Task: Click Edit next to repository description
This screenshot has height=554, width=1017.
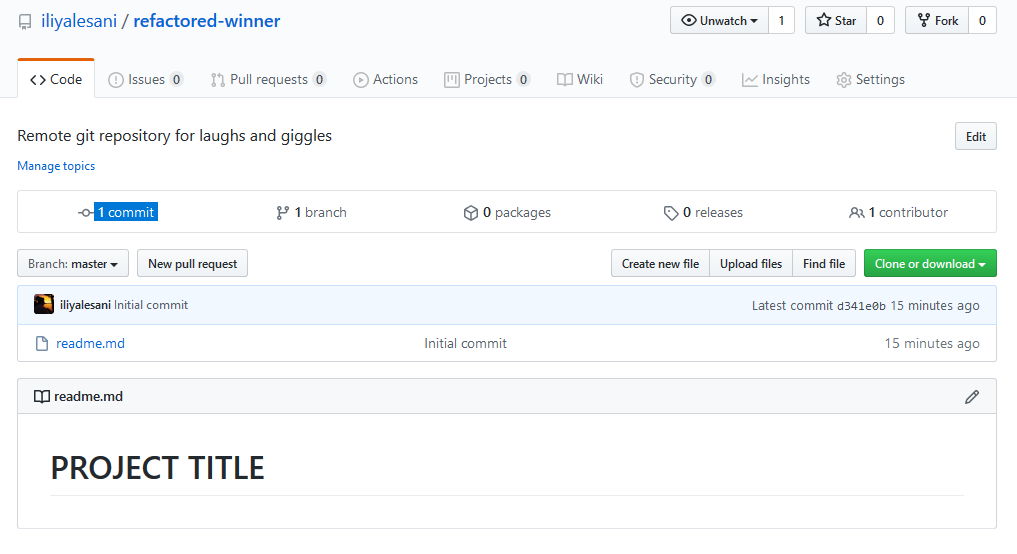Action: pyautogui.click(x=975, y=136)
